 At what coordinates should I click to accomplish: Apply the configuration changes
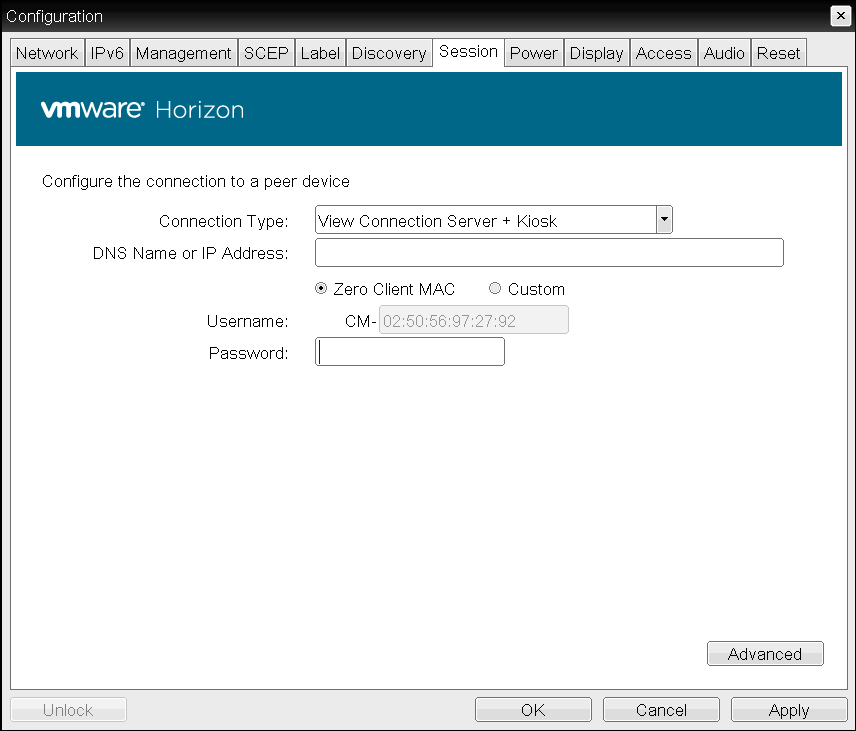789,710
